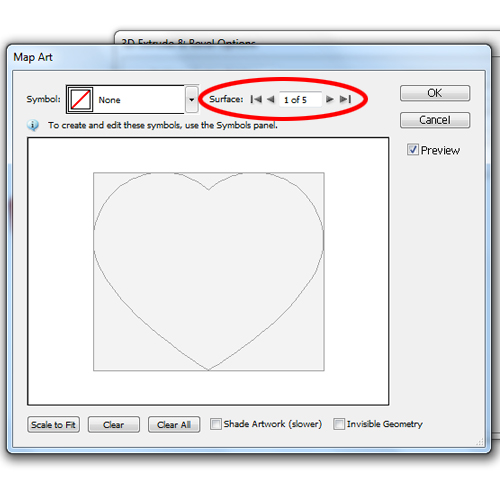Image resolution: width=500 pixels, height=500 pixels.
Task: Jump to the last surface
Action: tap(345, 99)
